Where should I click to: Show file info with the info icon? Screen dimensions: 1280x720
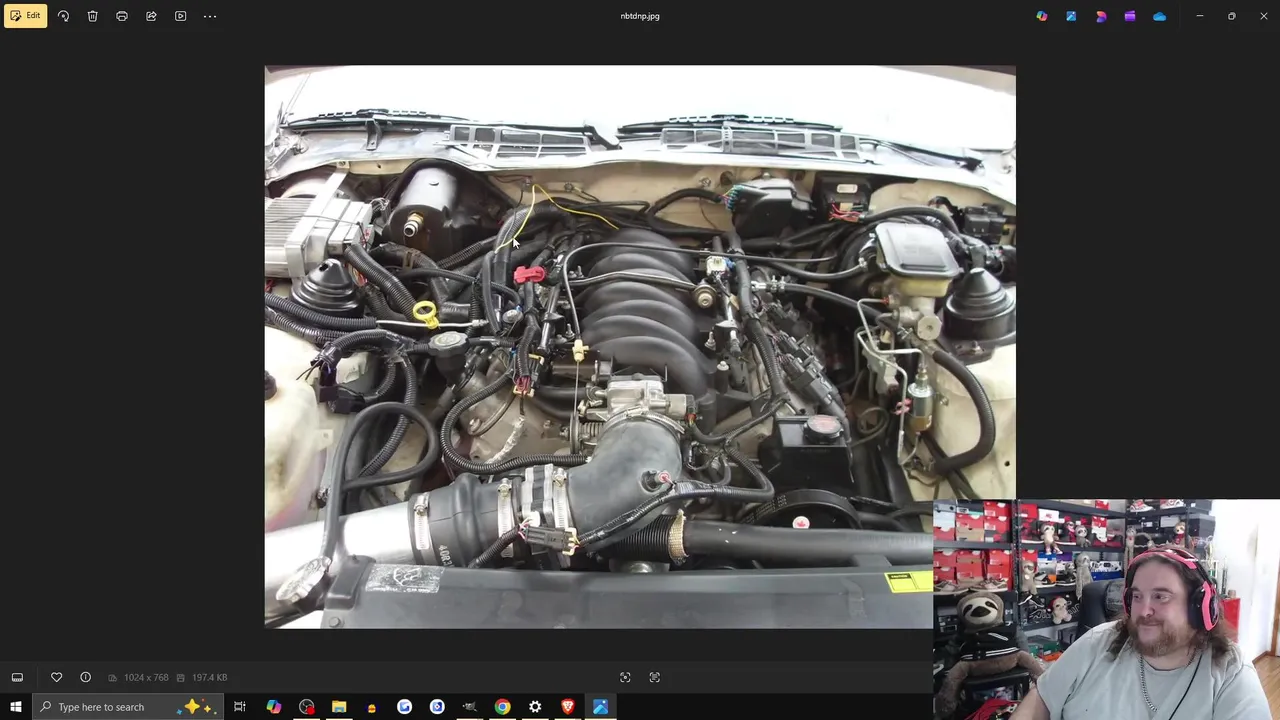tap(85, 677)
